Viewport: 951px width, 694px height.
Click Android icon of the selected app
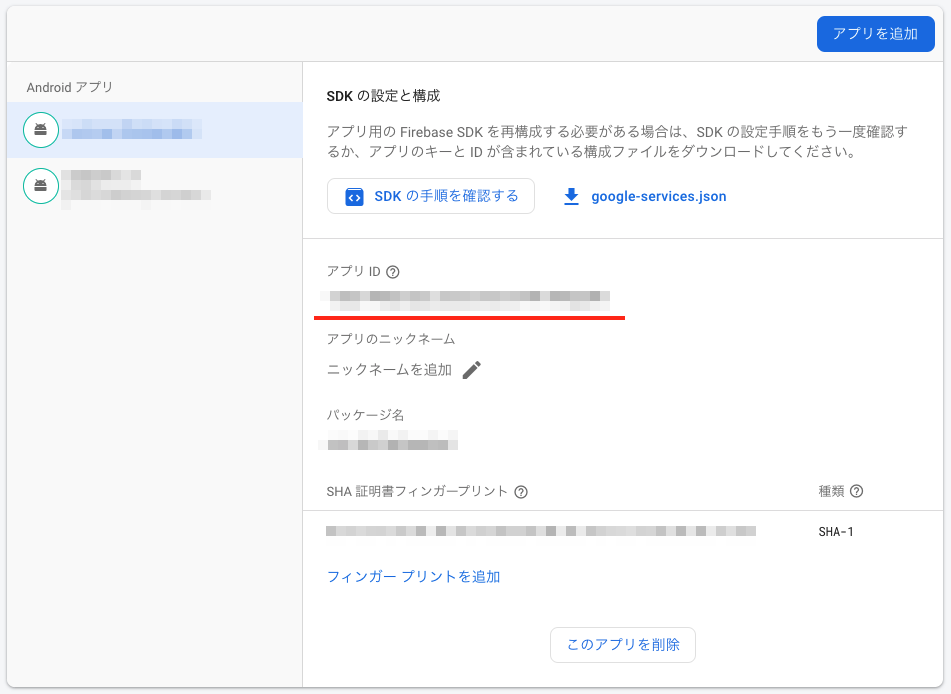click(x=41, y=130)
